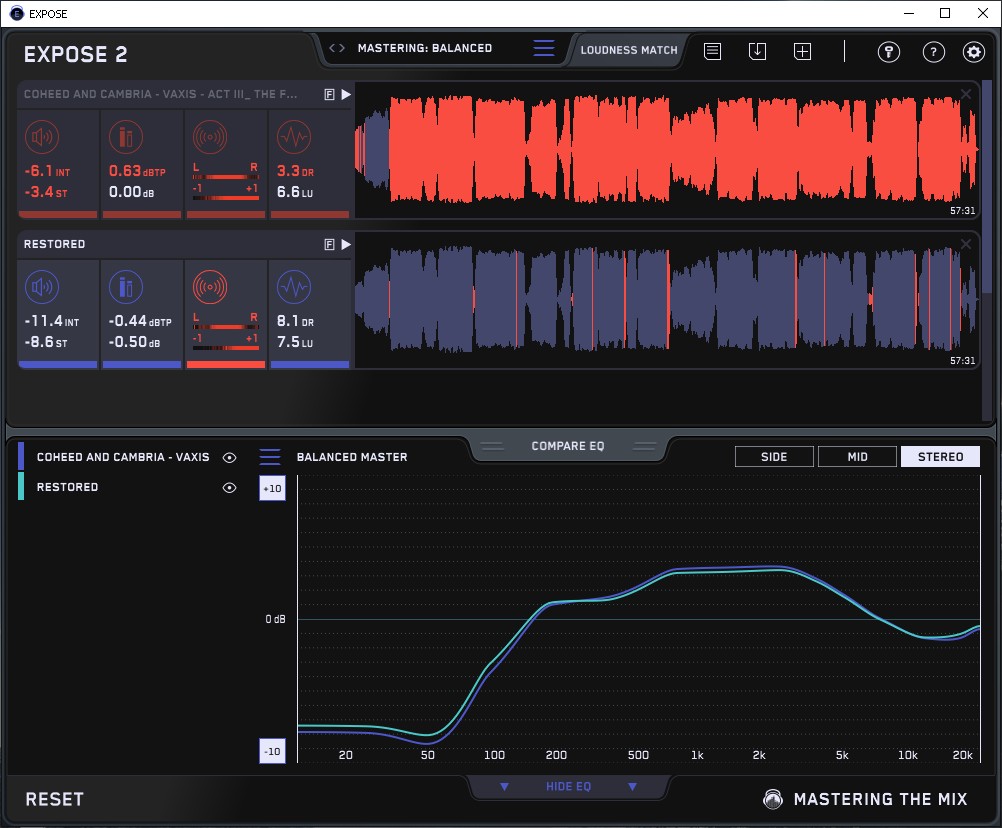1002x828 pixels.
Task: Click the Reset button
Action: (x=54, y=799)
